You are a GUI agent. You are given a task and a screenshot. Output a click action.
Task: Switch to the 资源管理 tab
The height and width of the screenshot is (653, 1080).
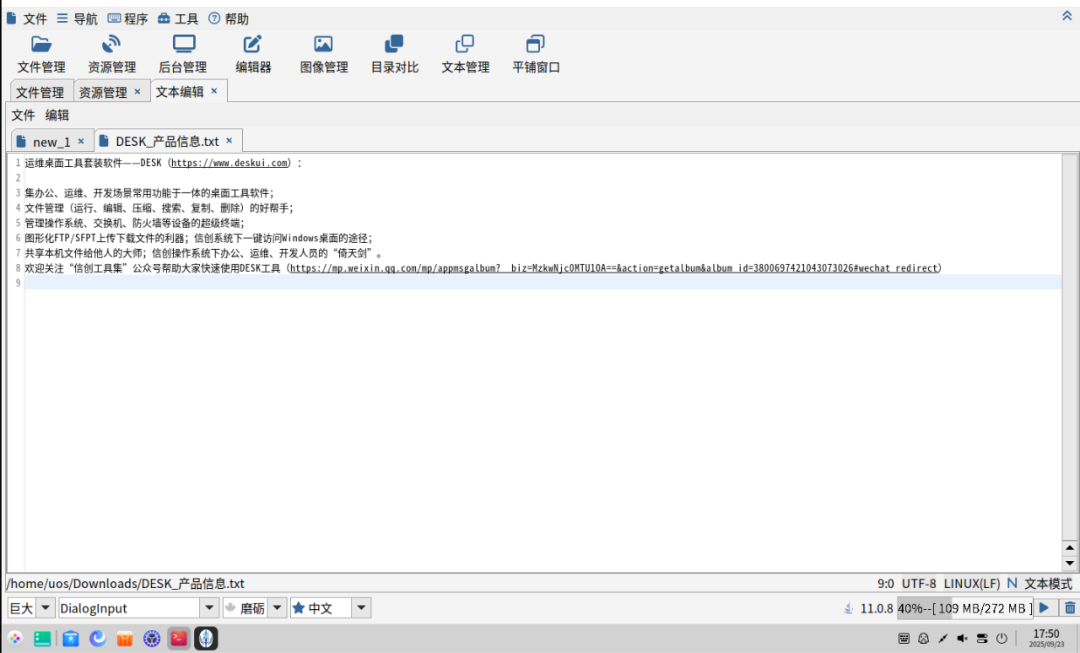pos(103,92)
